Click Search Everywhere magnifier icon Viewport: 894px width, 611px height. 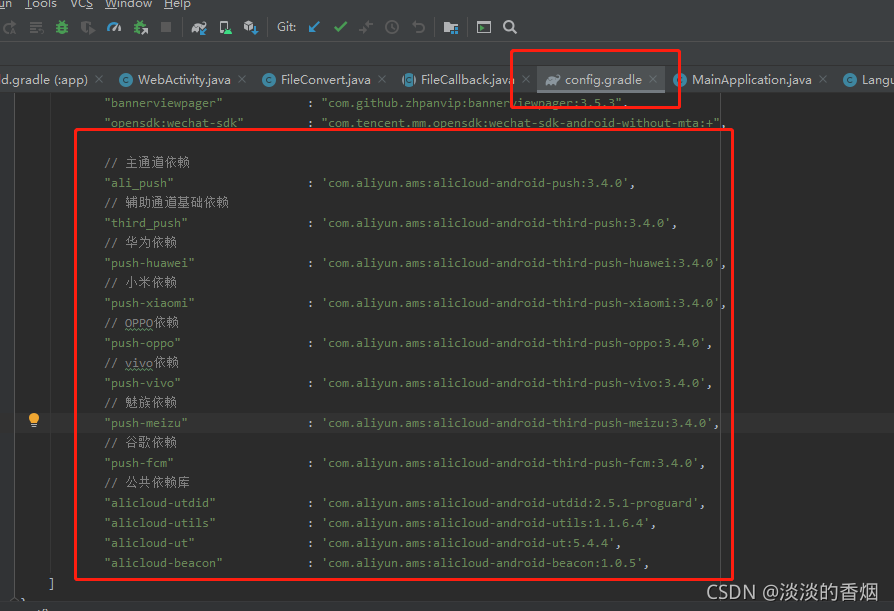point(510,27)
